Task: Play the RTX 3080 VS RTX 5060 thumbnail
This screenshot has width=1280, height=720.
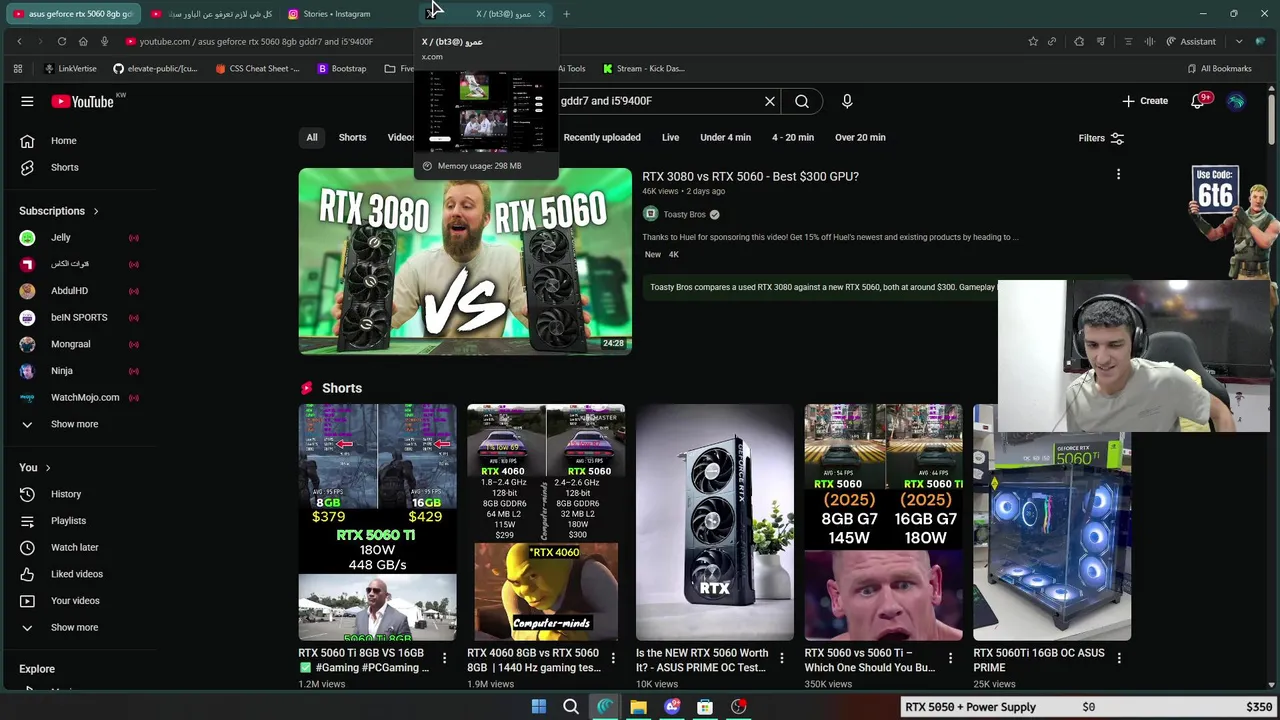Action: tap(465, 262)
